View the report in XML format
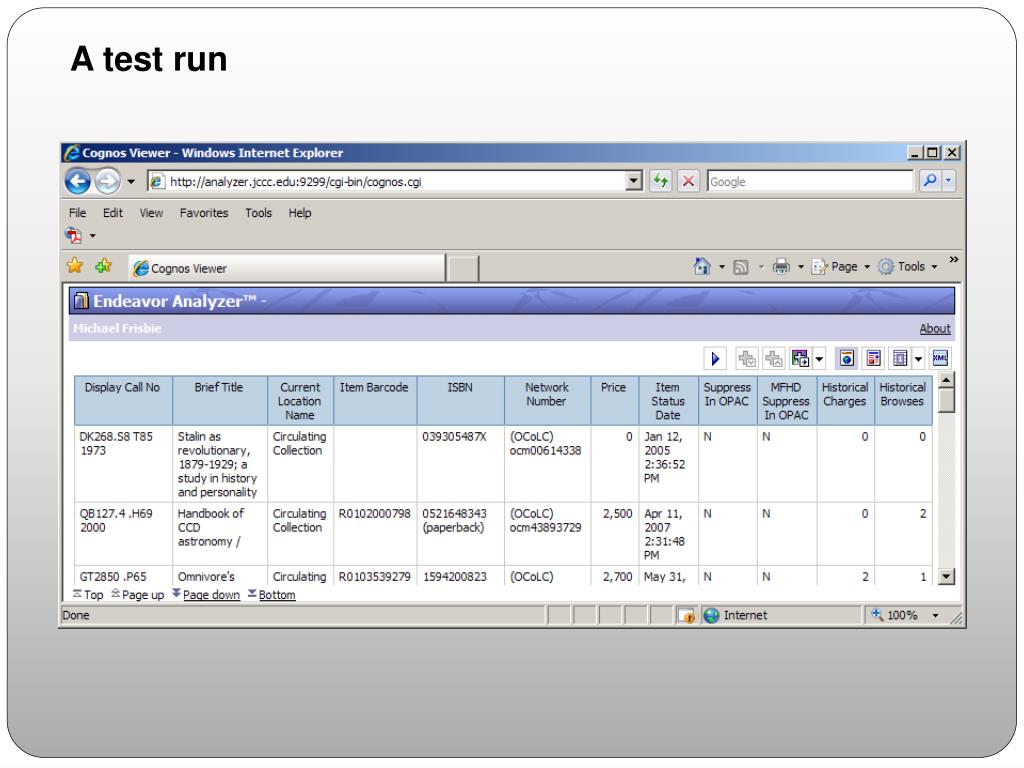Screen dimensions: 1024x768 [940, 359]
